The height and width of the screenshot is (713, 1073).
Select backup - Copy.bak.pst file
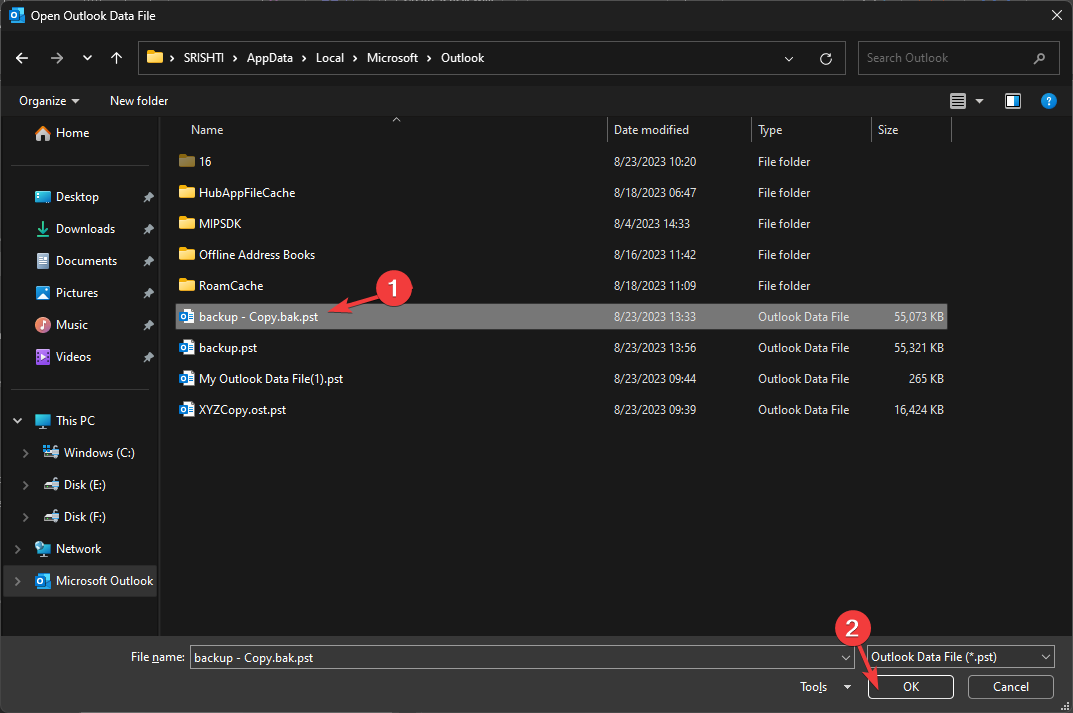tap(561, 317)
